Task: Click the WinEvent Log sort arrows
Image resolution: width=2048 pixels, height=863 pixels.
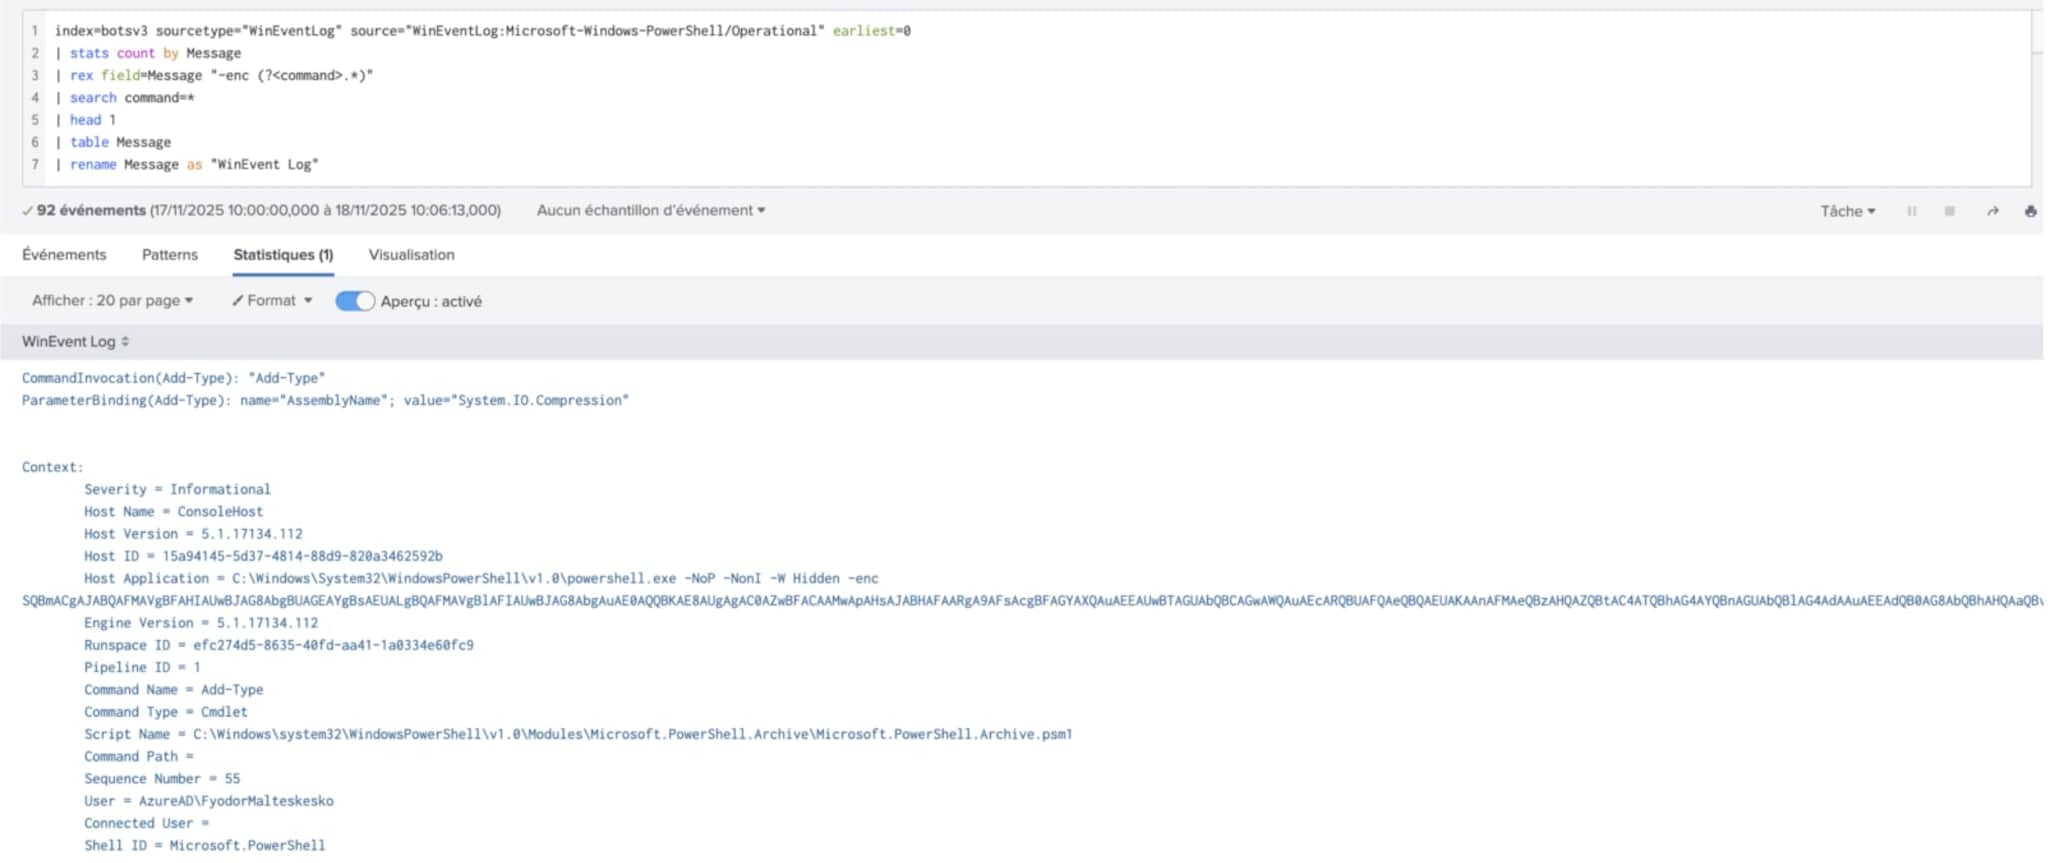Action: [x=125, y=342]
